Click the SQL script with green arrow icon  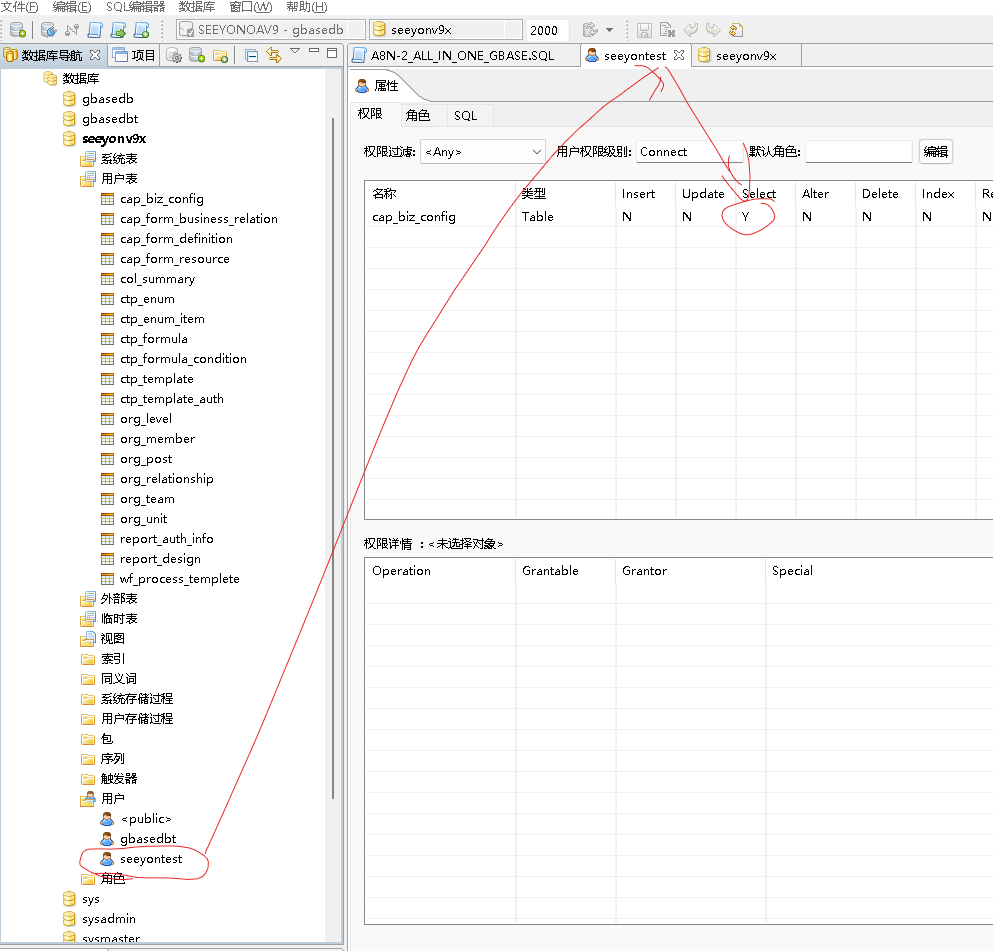(118, 30)
